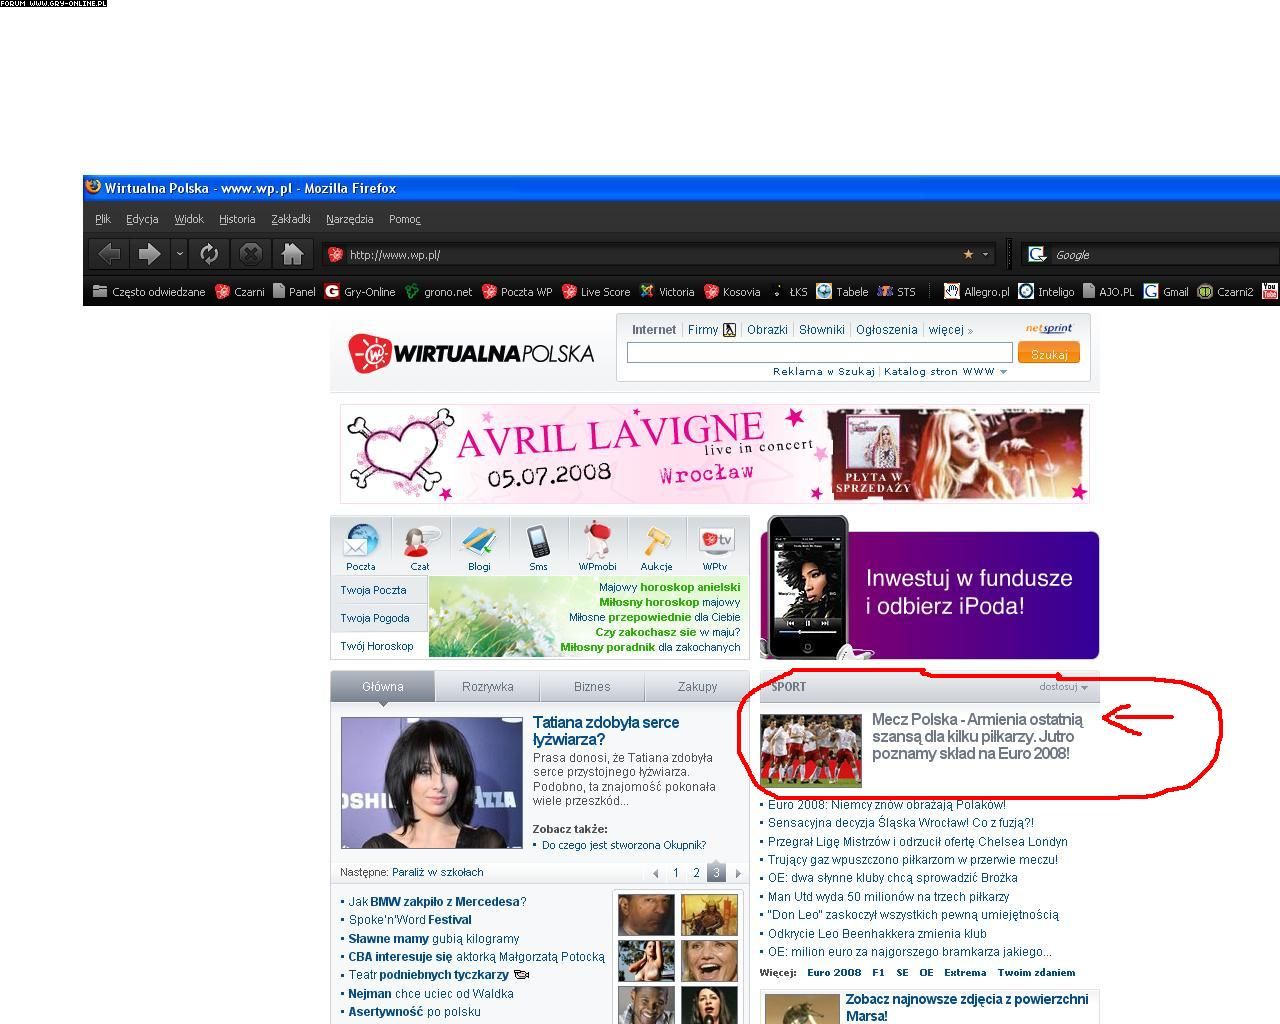Open the Edycja menu

[x=142, y=219]
